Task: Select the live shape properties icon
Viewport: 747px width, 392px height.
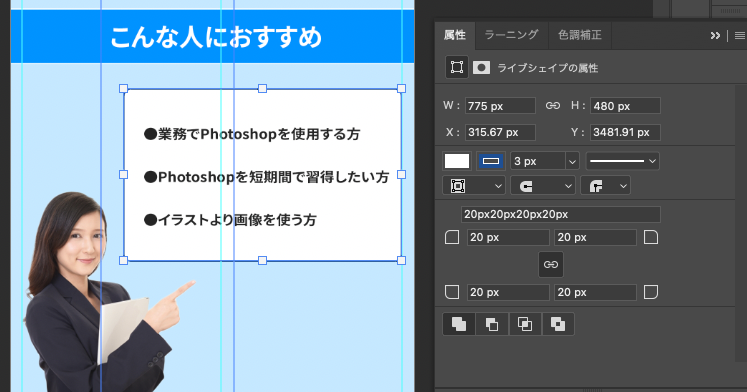Action: (457, 67)
